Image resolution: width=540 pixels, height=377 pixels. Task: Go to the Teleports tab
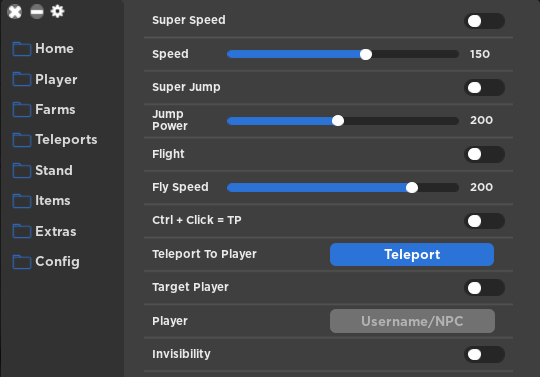(66, 140)
